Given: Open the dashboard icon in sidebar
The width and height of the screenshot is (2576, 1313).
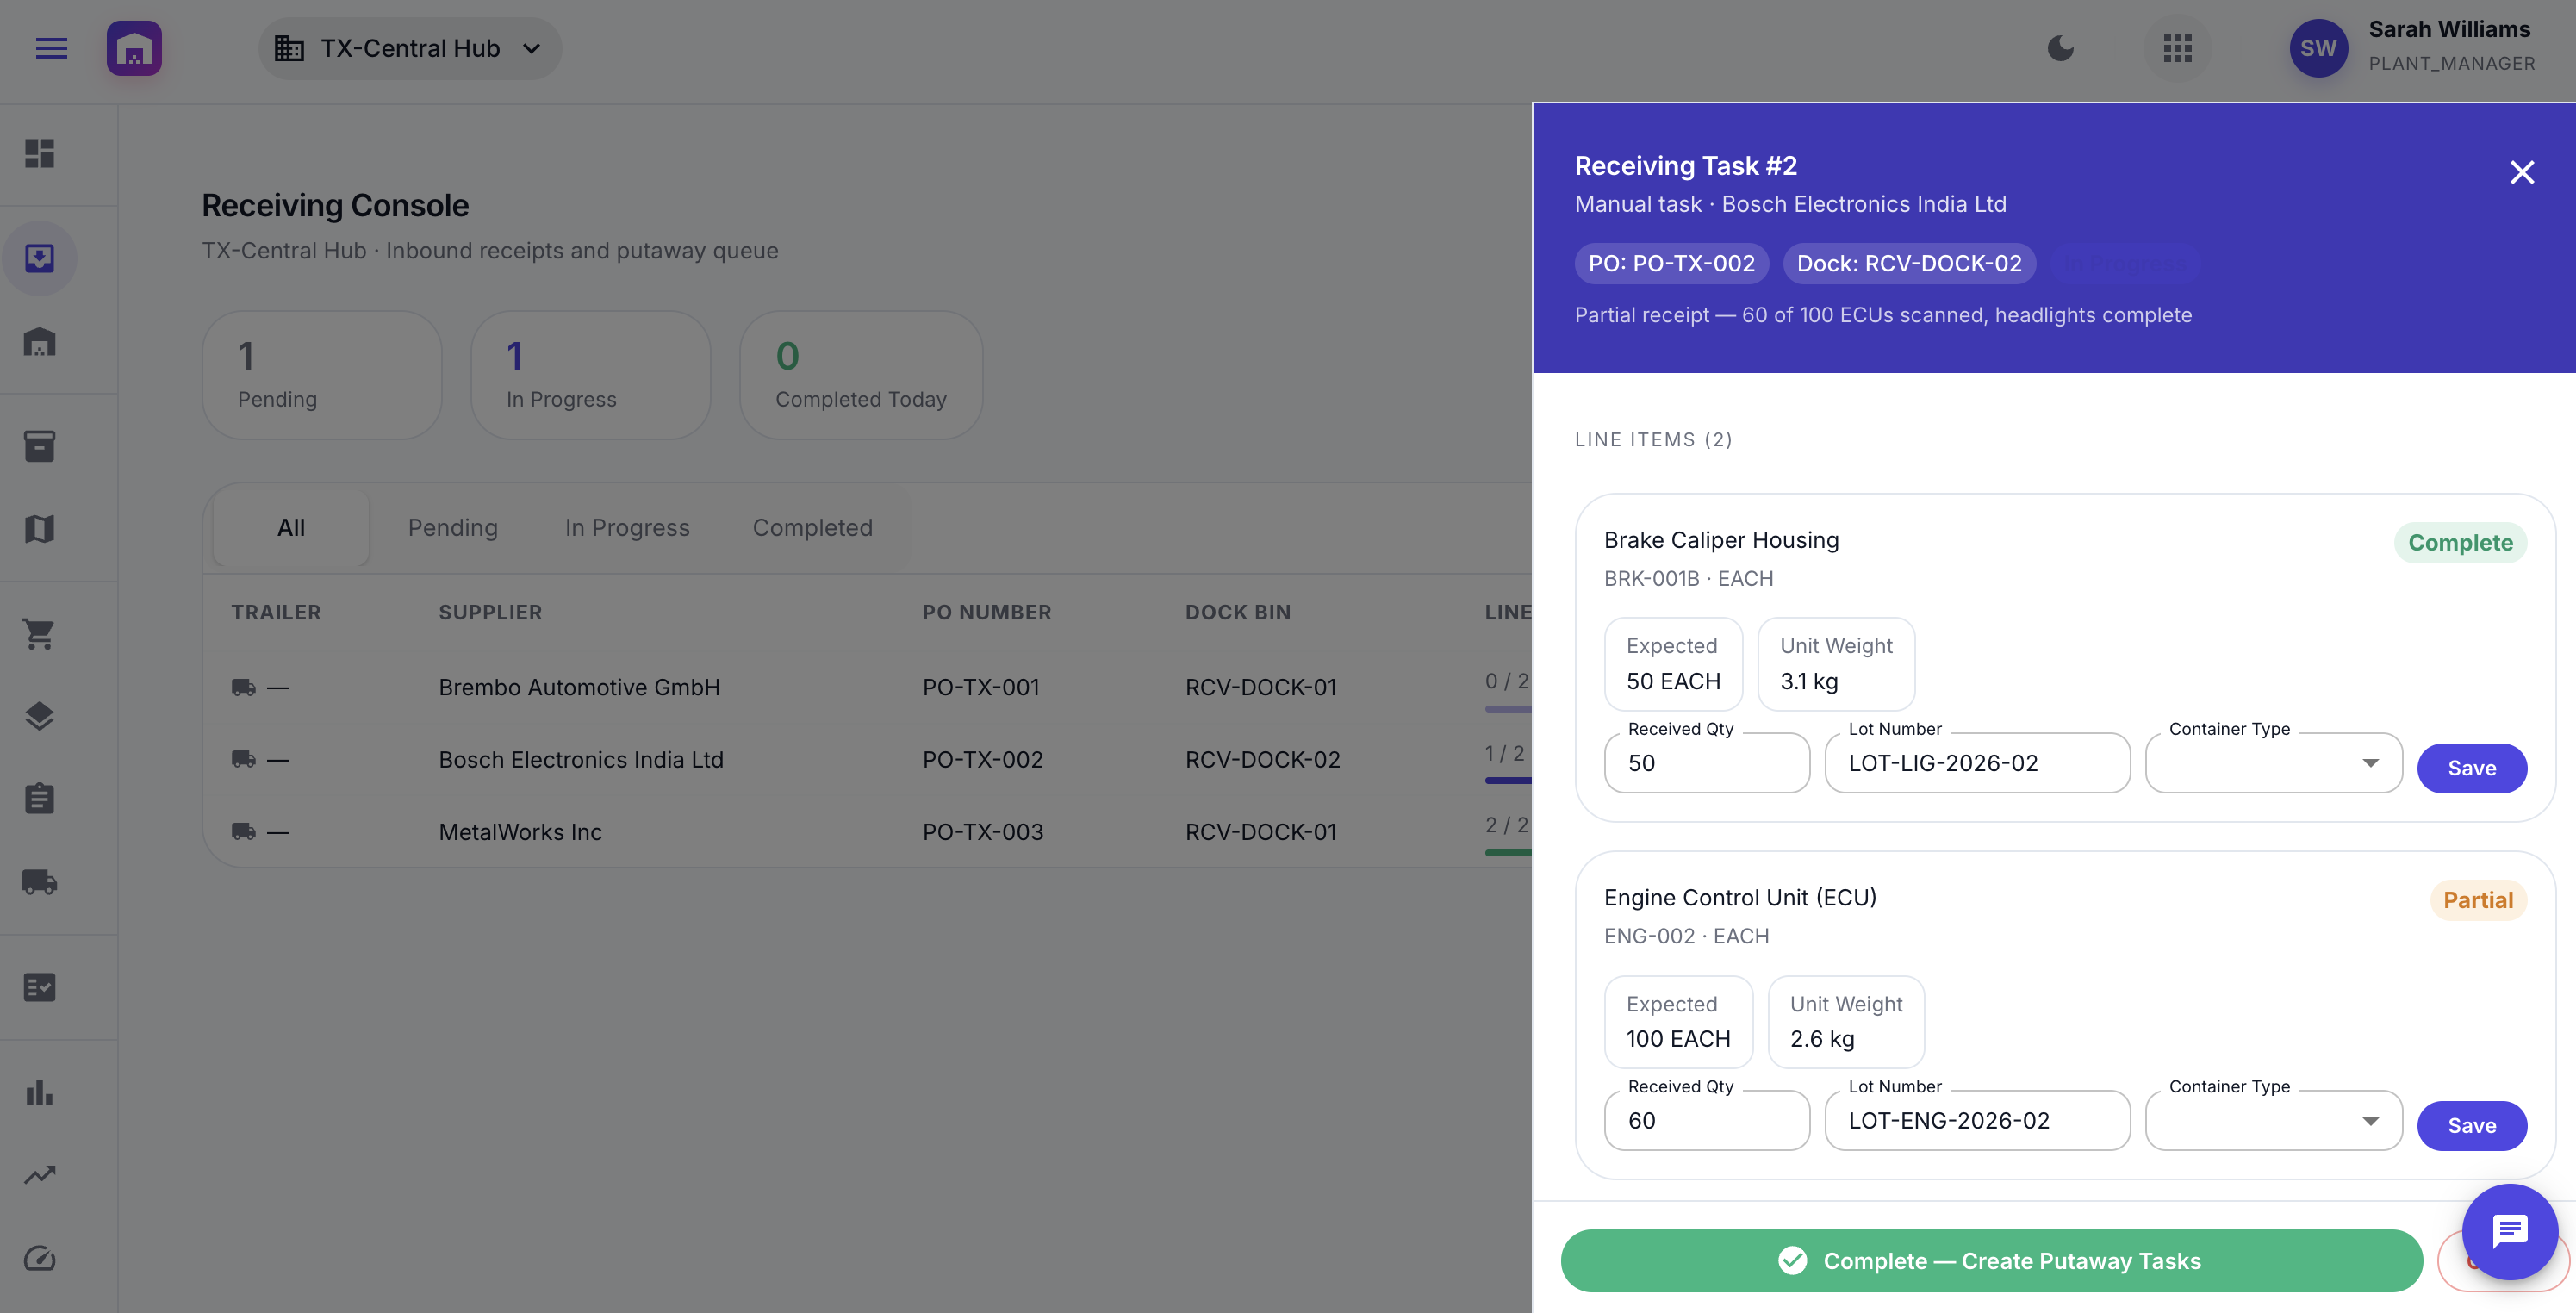Looking at the screenshot, I should 39,153.
